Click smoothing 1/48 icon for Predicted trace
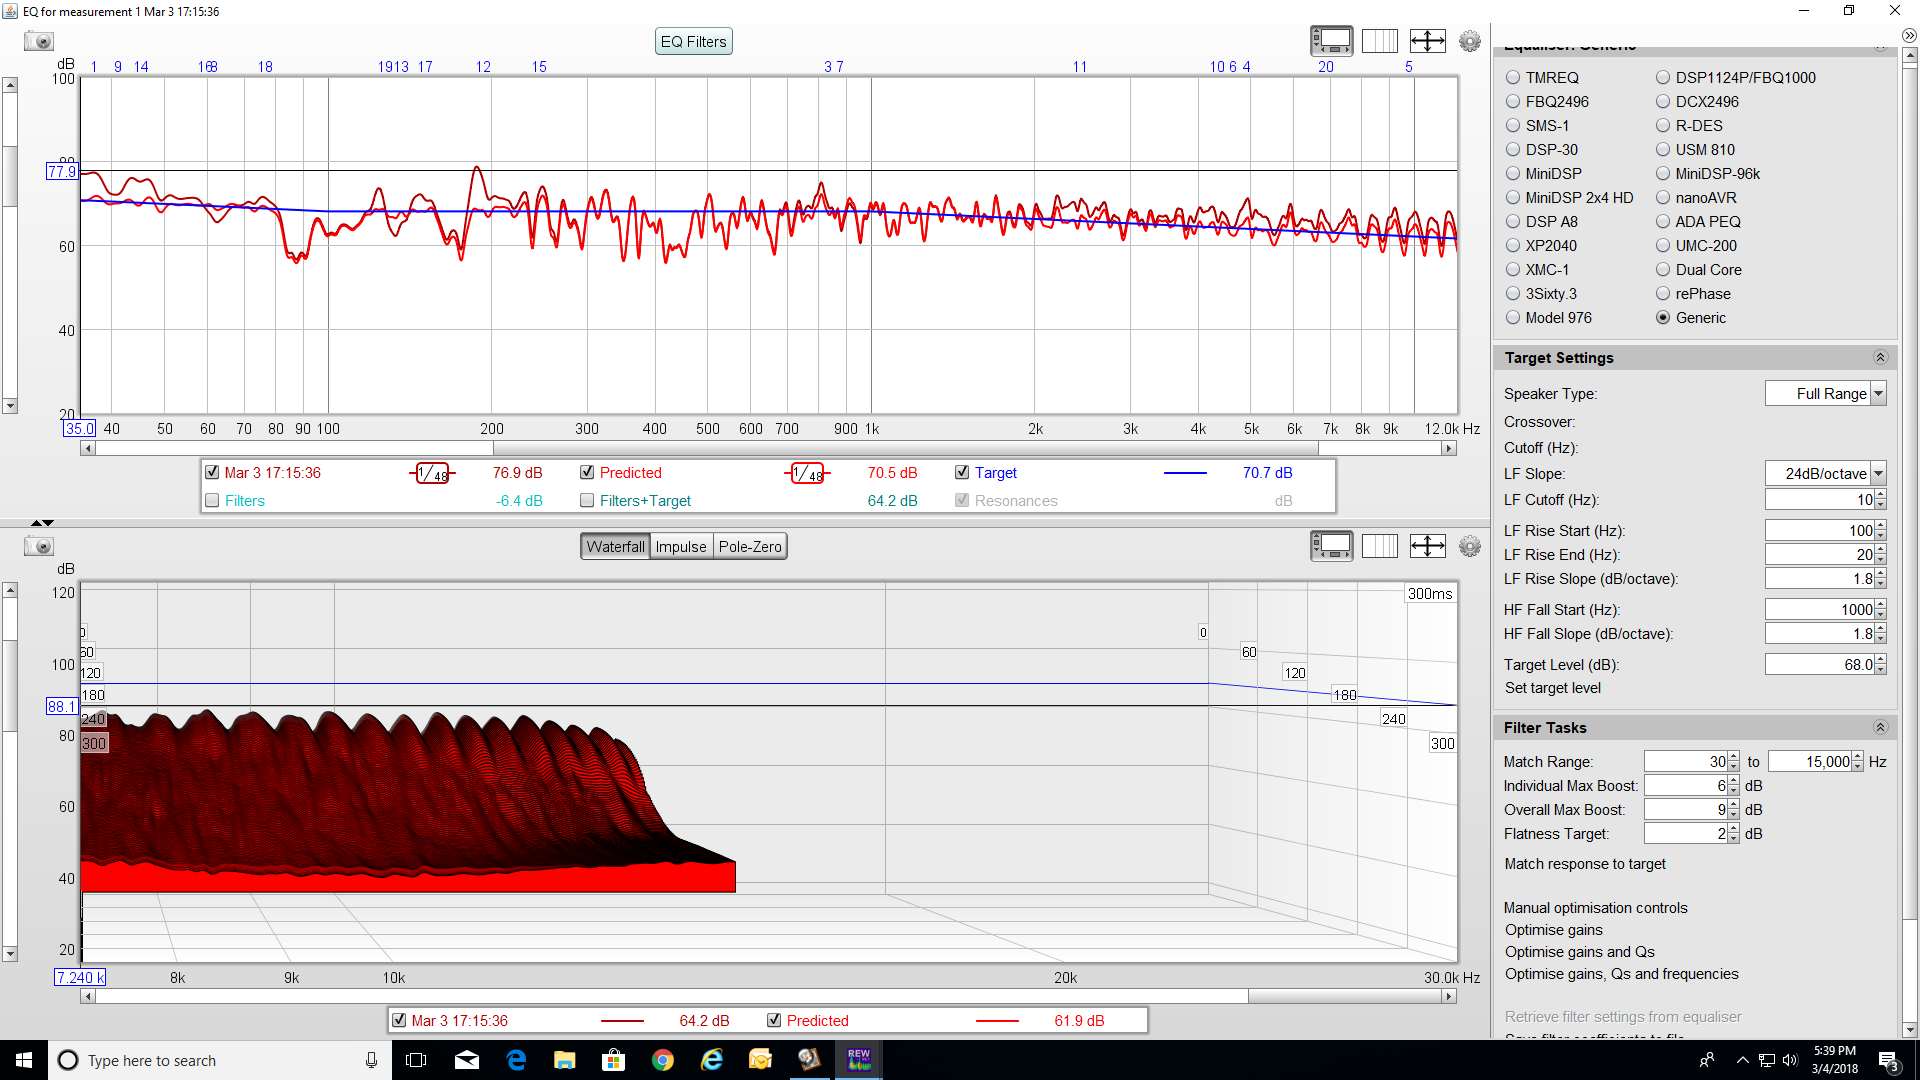 click(x=807, y=473)
